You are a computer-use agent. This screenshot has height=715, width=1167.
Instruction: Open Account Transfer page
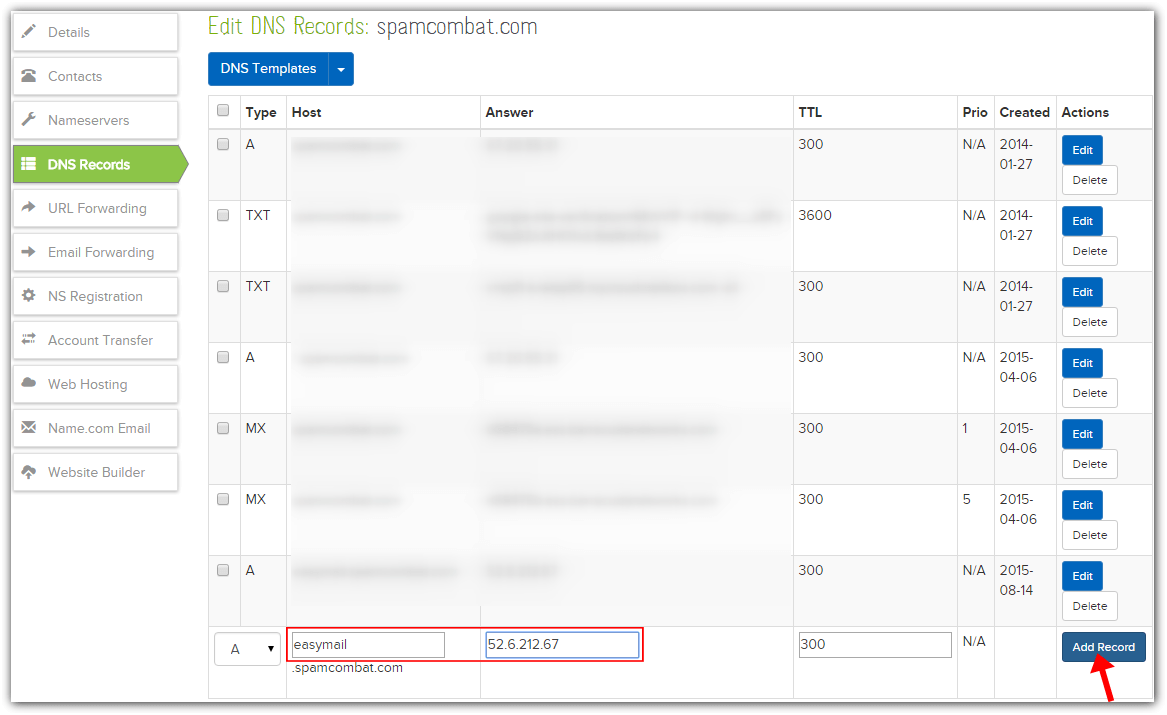95,340
